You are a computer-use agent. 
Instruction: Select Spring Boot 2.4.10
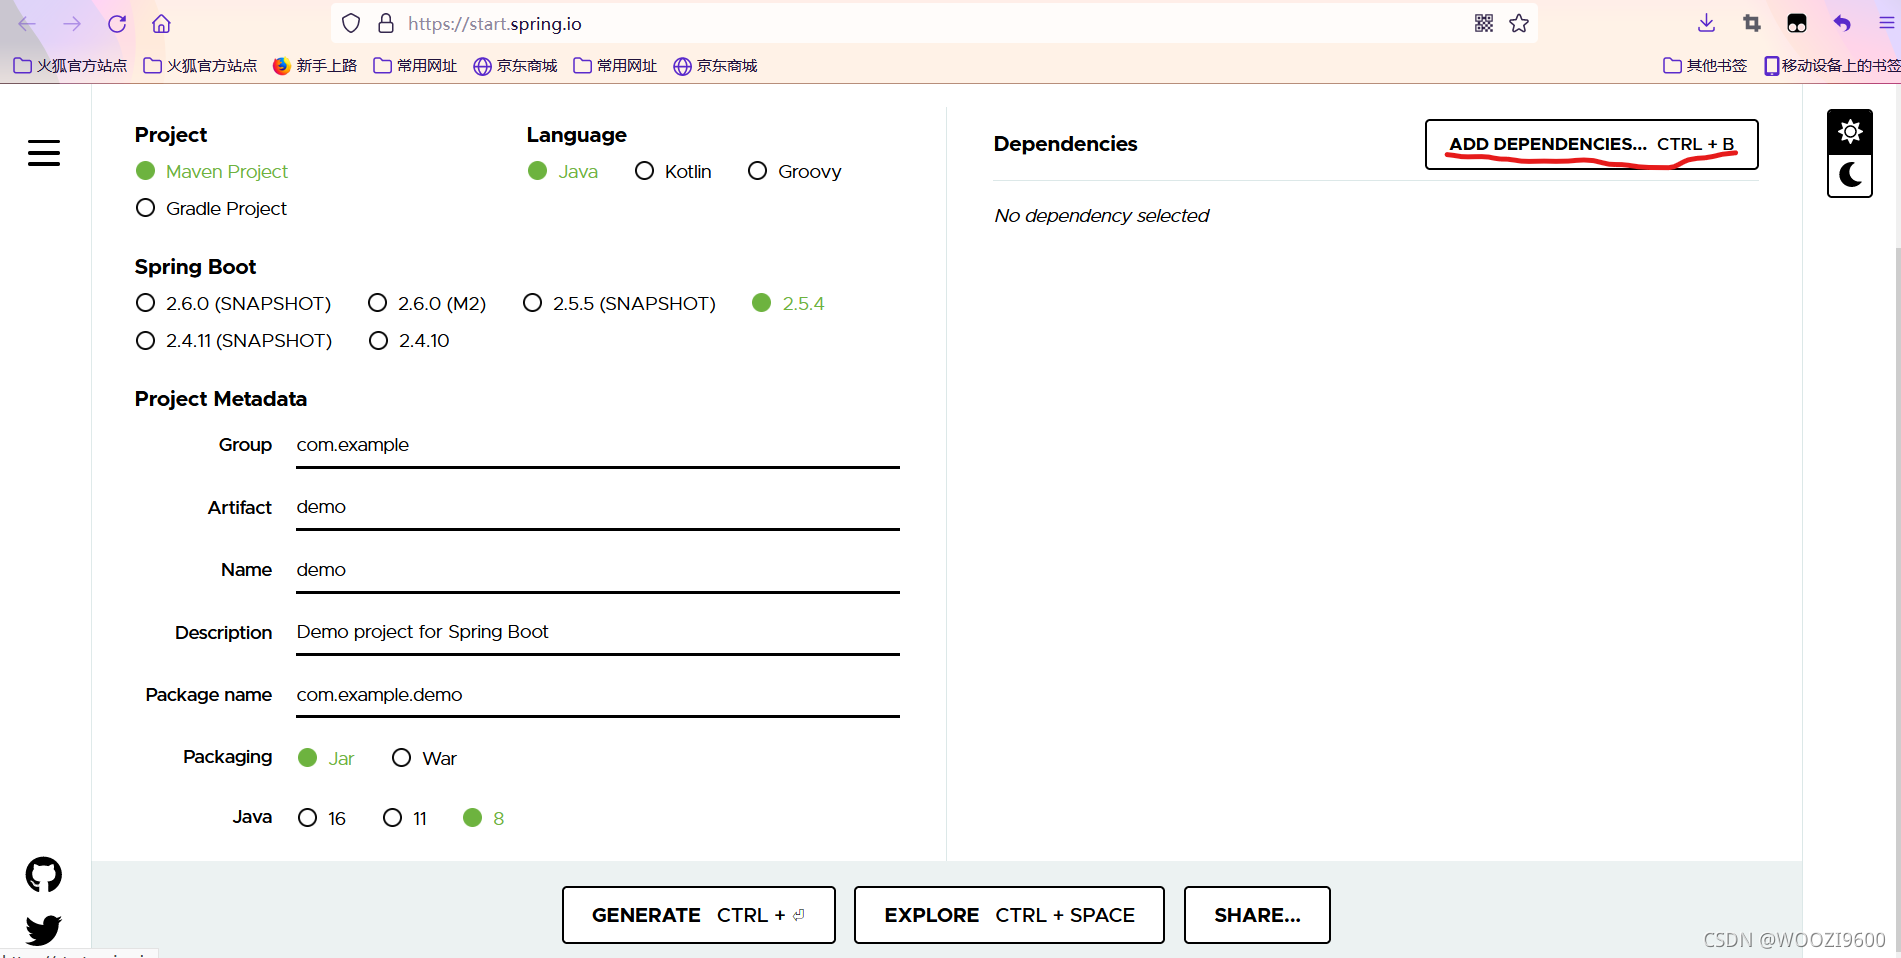click(409, 340)
